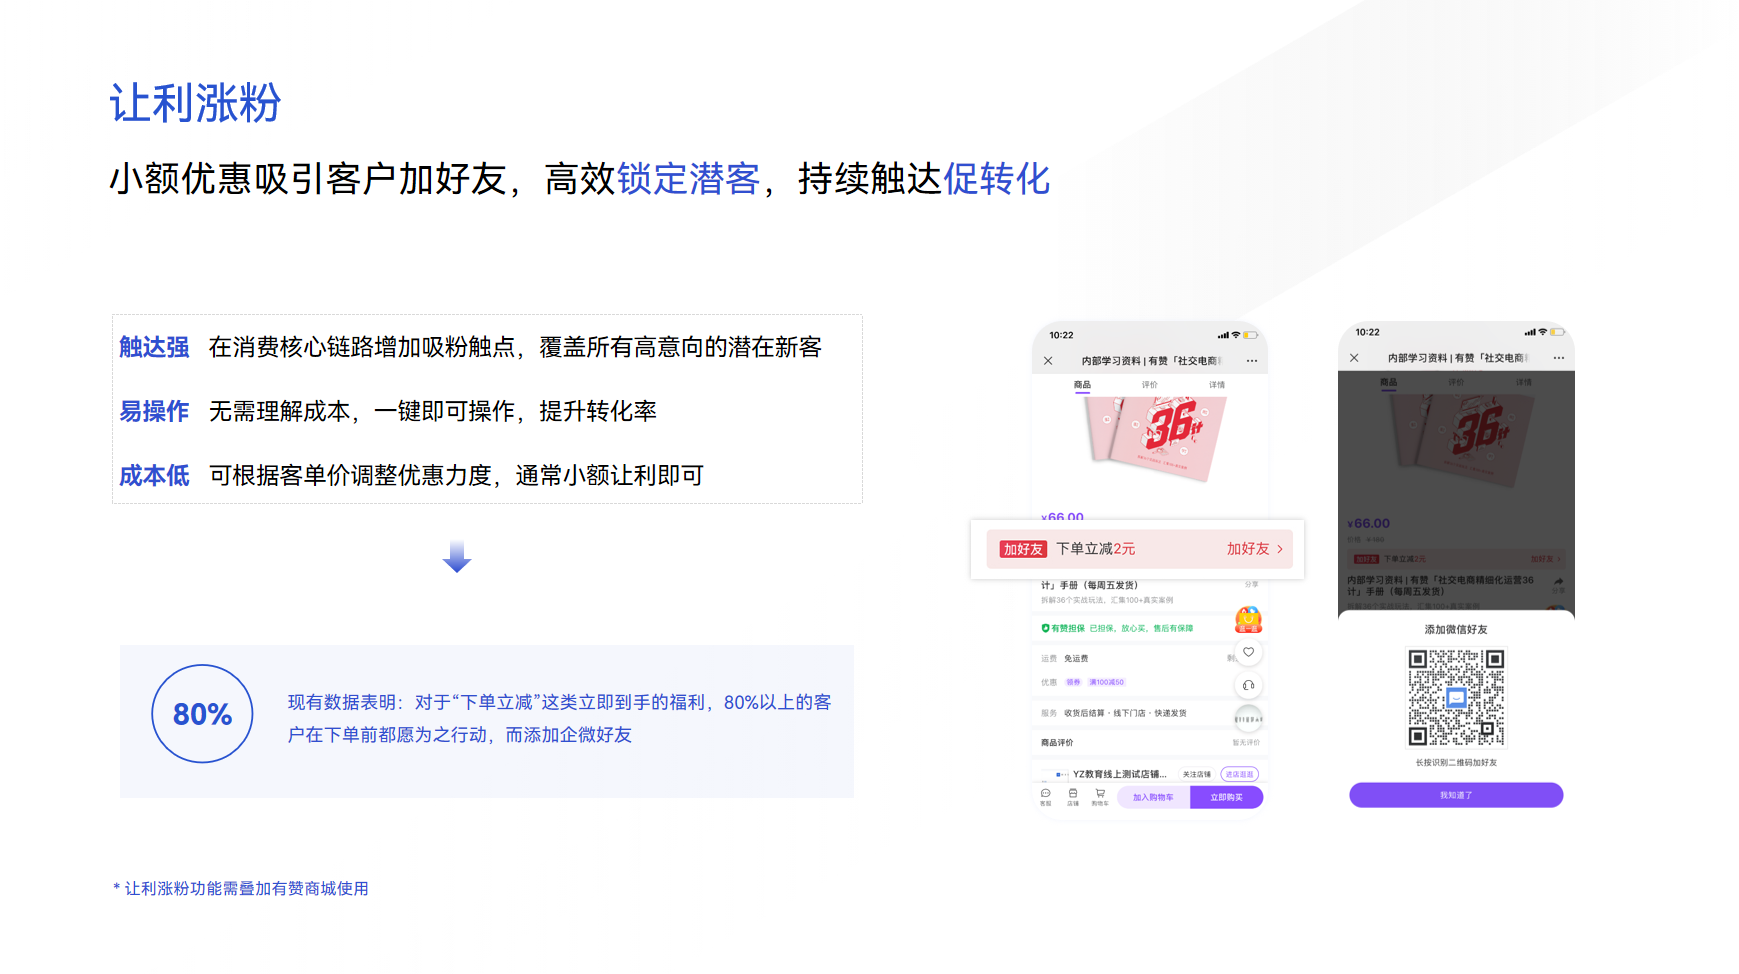Image resolution: width=1739 pixels, height=974 pixels.
Task: Open the three-dot menu on left phone
Action: tap(1251, 361)
